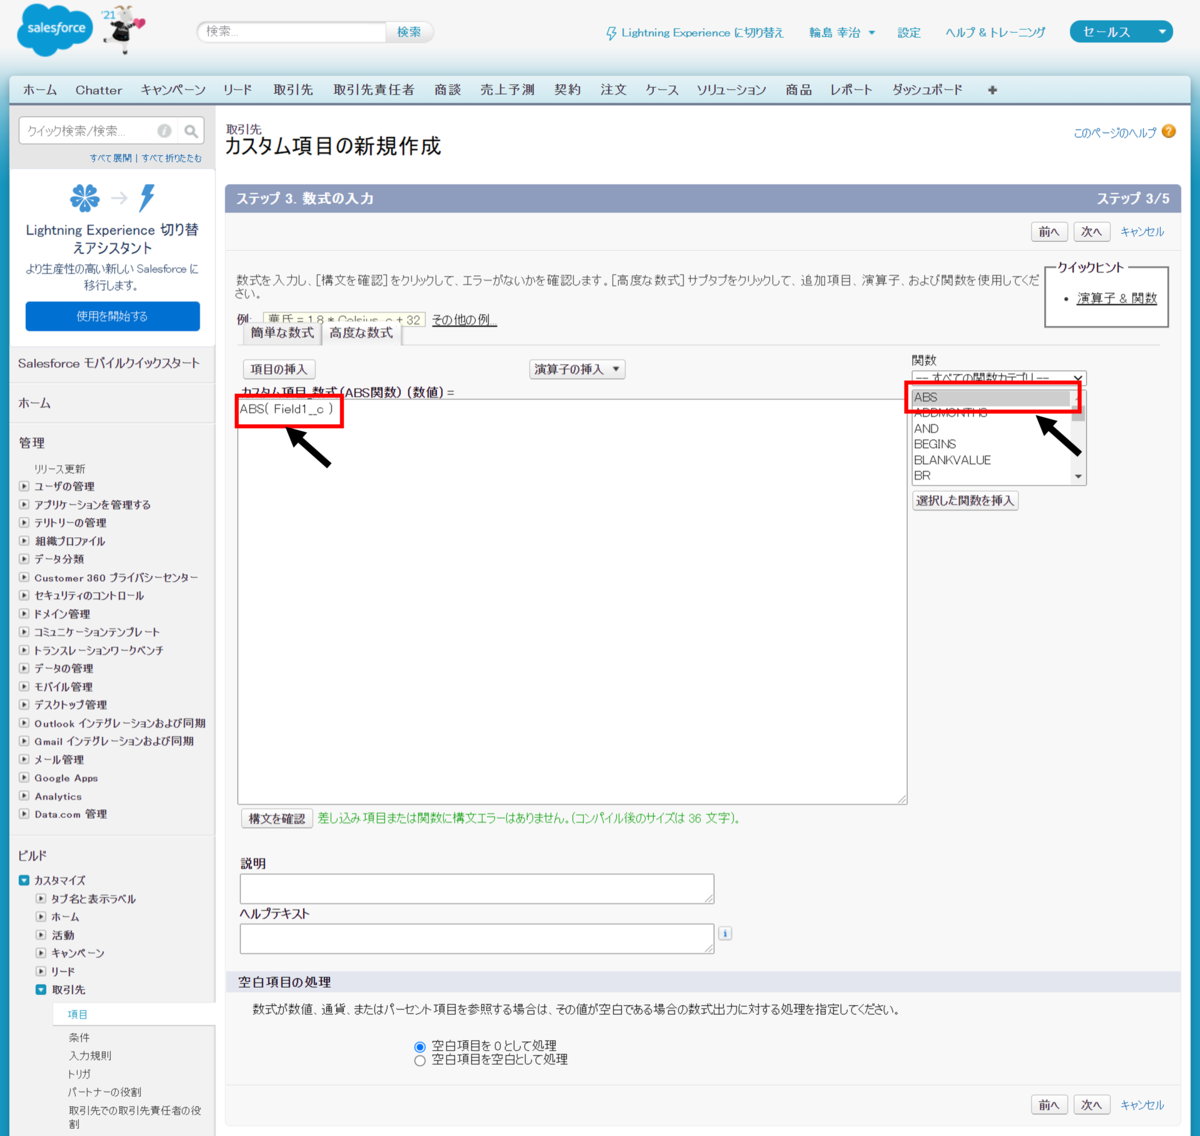
Task: Open the レポート tab
Action: point(851,90)
